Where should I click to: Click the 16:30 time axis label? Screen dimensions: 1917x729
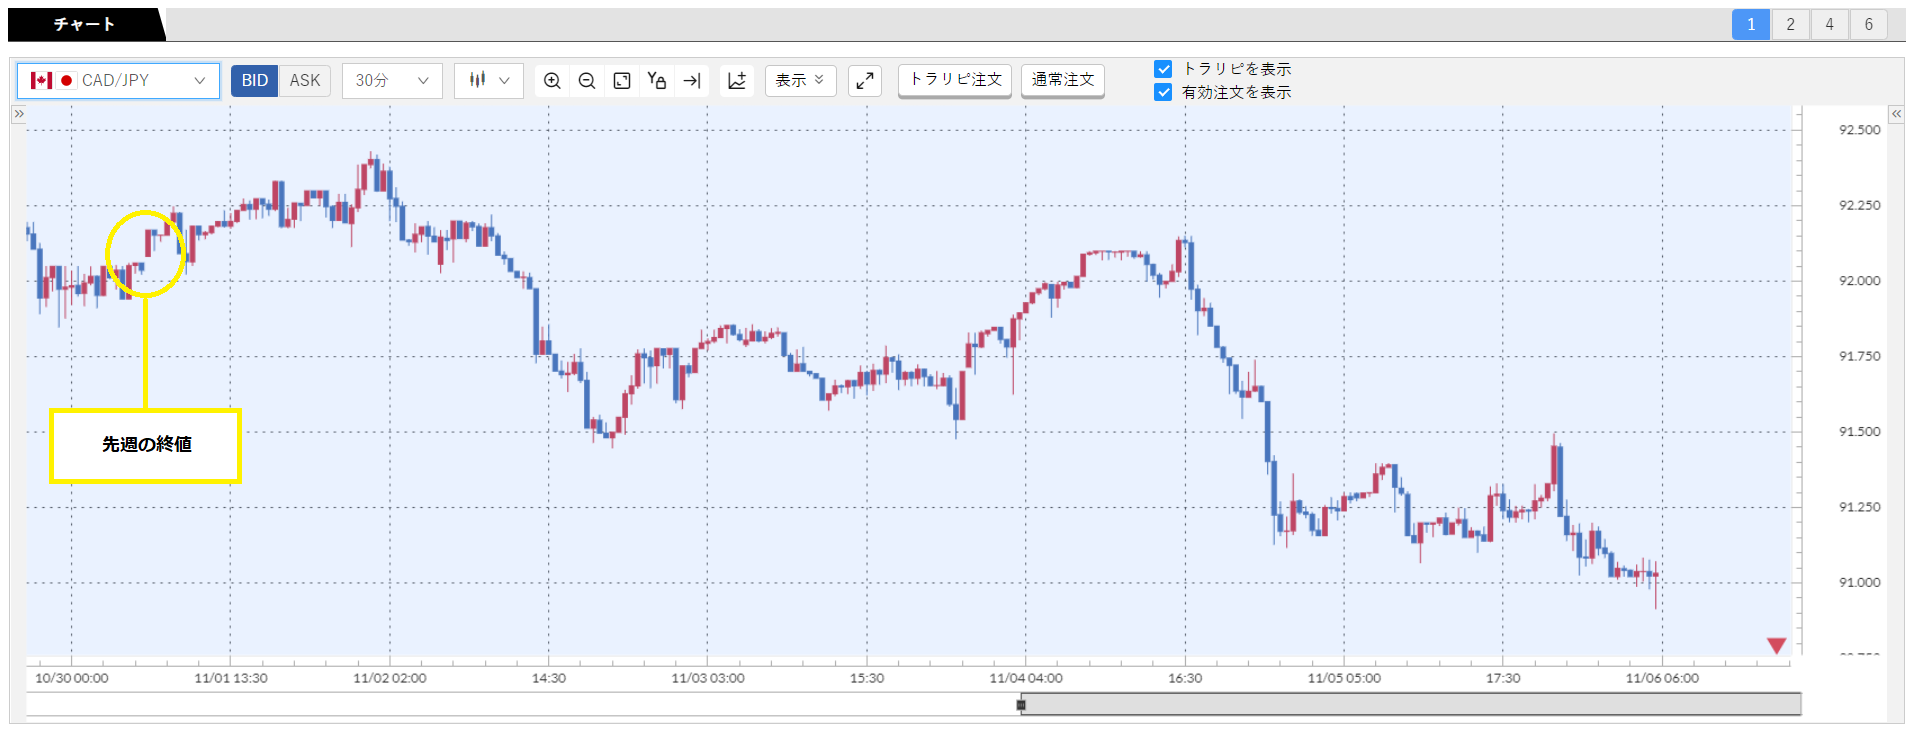point(1185,678)
